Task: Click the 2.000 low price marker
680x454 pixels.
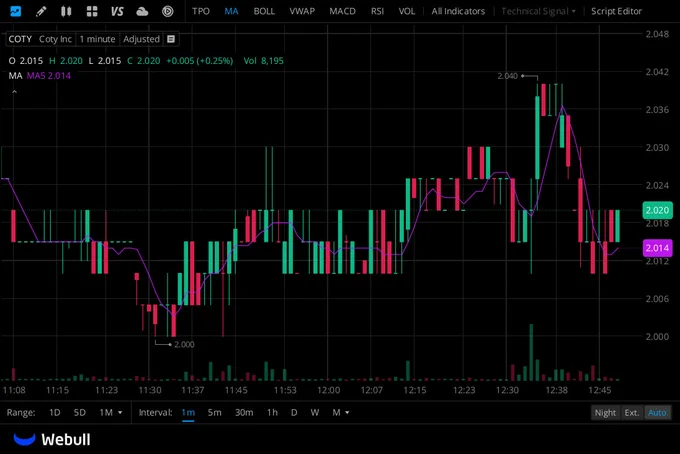Action: pyautogui.click(x=184, y=344)
